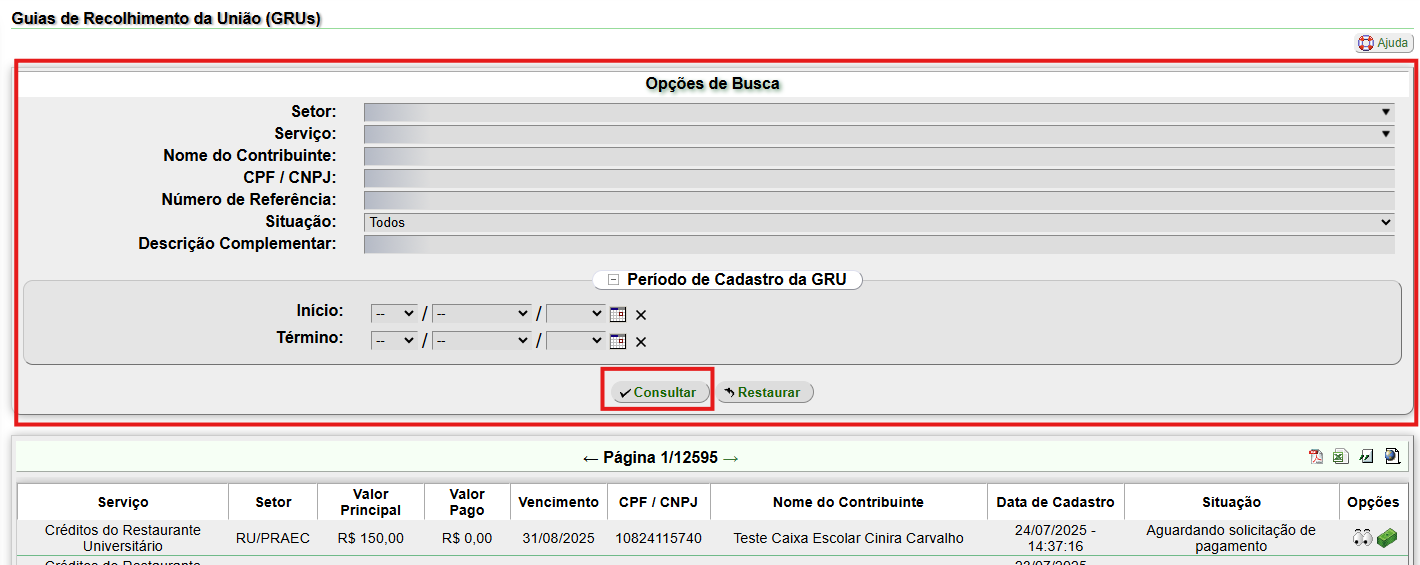The image size is (1420, 565).
Task: Open calendar picker for Término date
Action: (x=618, y=341)
